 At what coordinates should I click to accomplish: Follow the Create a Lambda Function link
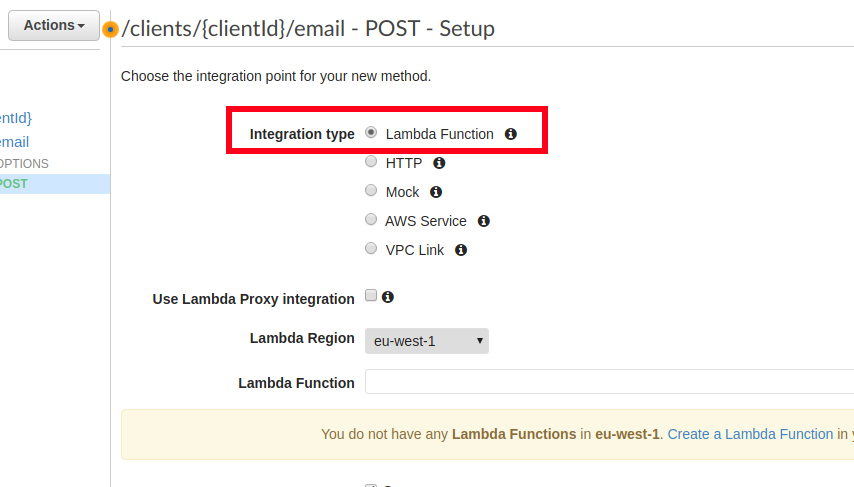[750, 434]
